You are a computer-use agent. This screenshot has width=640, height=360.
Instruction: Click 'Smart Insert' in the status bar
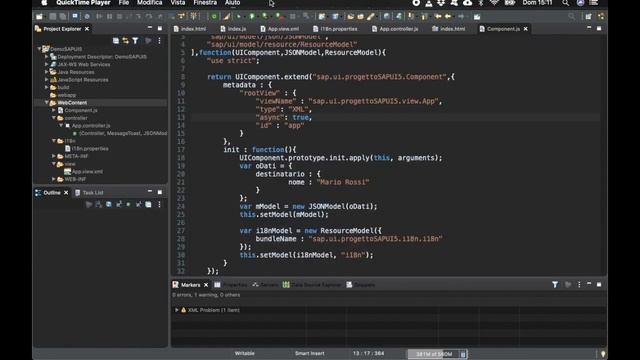[x=309, y=353]
